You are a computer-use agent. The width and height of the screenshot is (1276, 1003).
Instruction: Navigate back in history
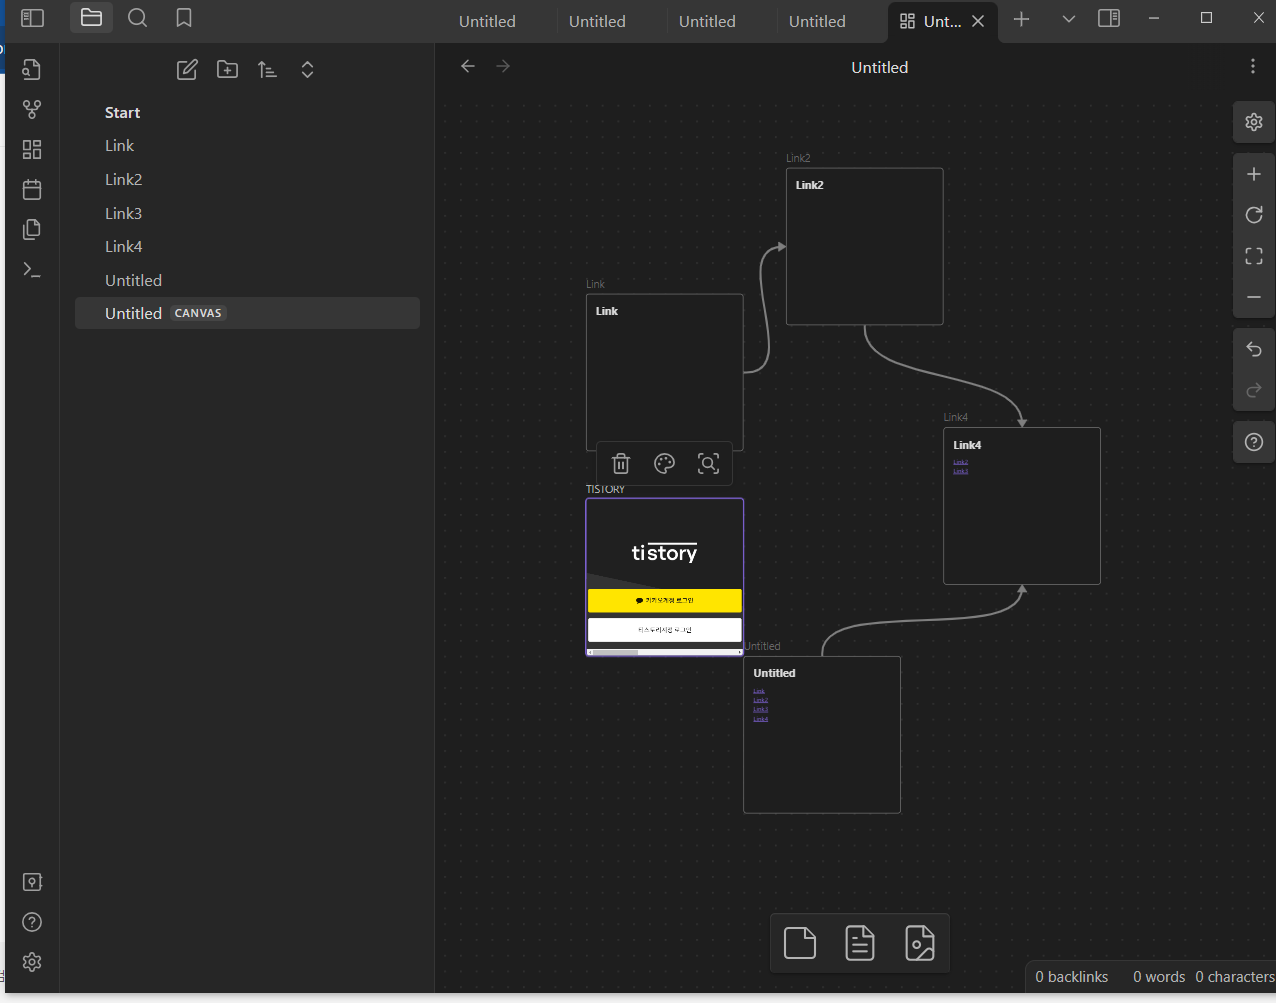pyautogui.click(x=467, y=66)
